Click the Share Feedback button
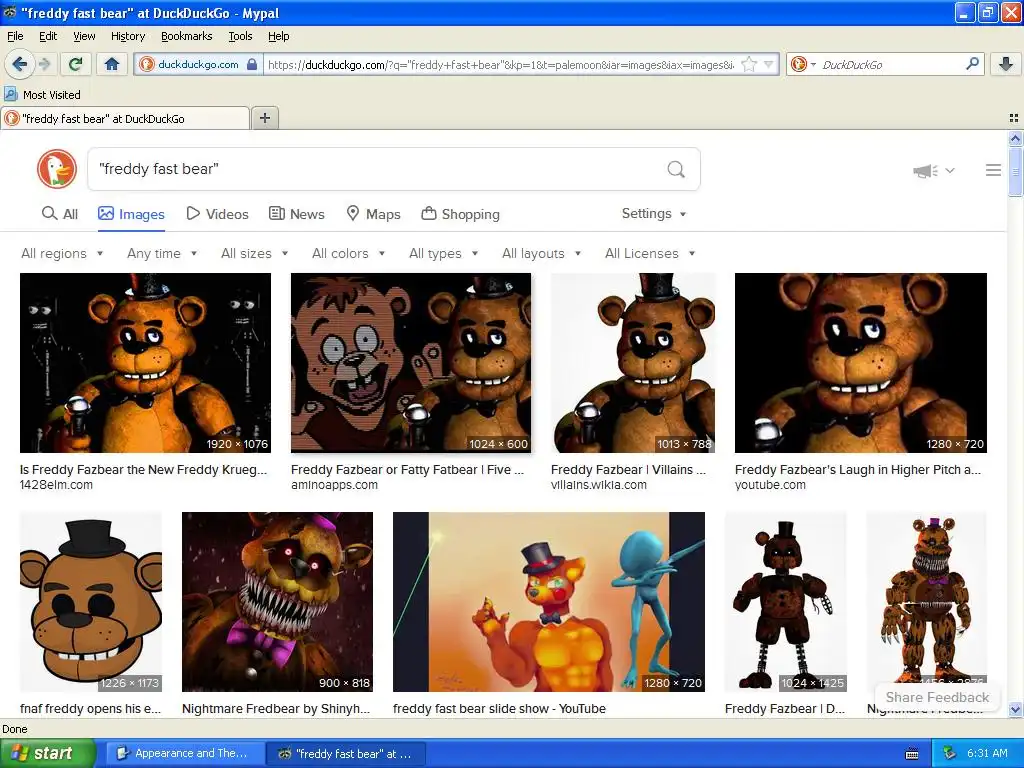The image size is (1024, 768). click(x=937, y=697)
